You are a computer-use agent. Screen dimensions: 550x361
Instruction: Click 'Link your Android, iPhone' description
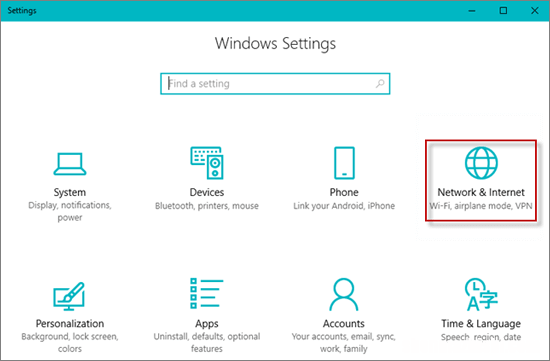(344, 206)
